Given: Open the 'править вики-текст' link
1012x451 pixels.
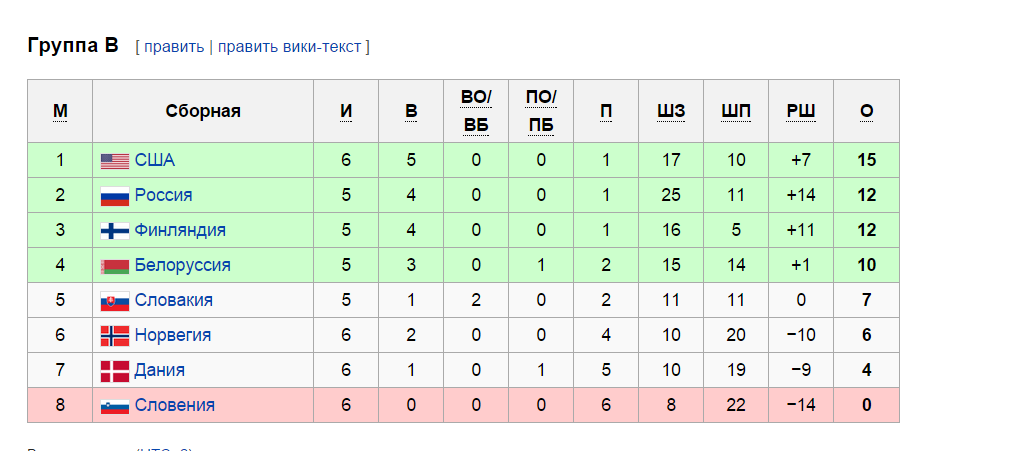Looking at the screenshot, I should pos(289,47).
